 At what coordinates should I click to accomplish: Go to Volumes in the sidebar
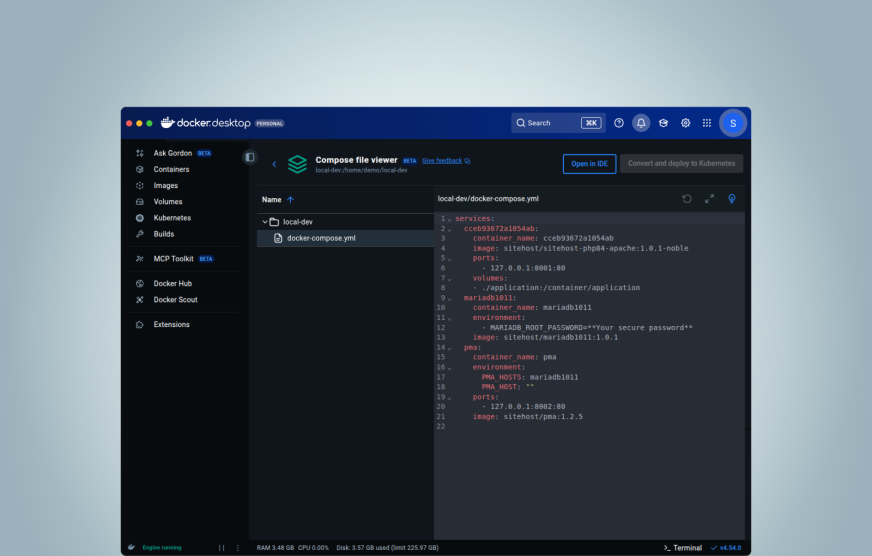[167, 201]
